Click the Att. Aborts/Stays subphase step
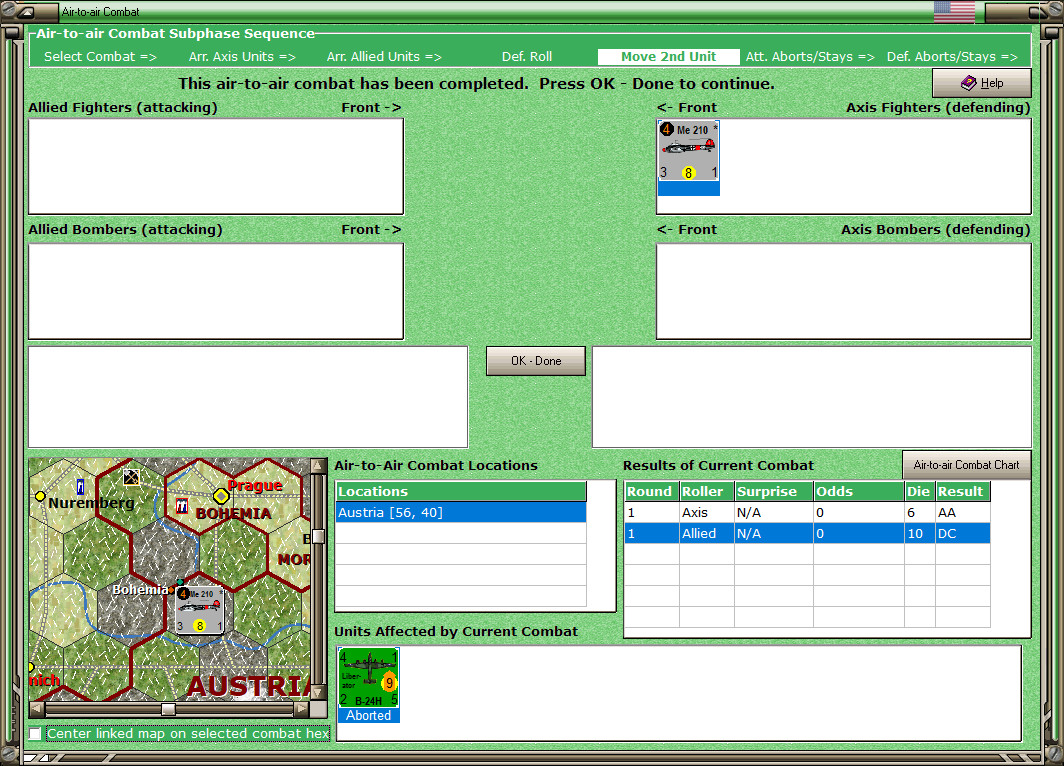This screenshot has width=1064, height=766. tap(810, 57)
